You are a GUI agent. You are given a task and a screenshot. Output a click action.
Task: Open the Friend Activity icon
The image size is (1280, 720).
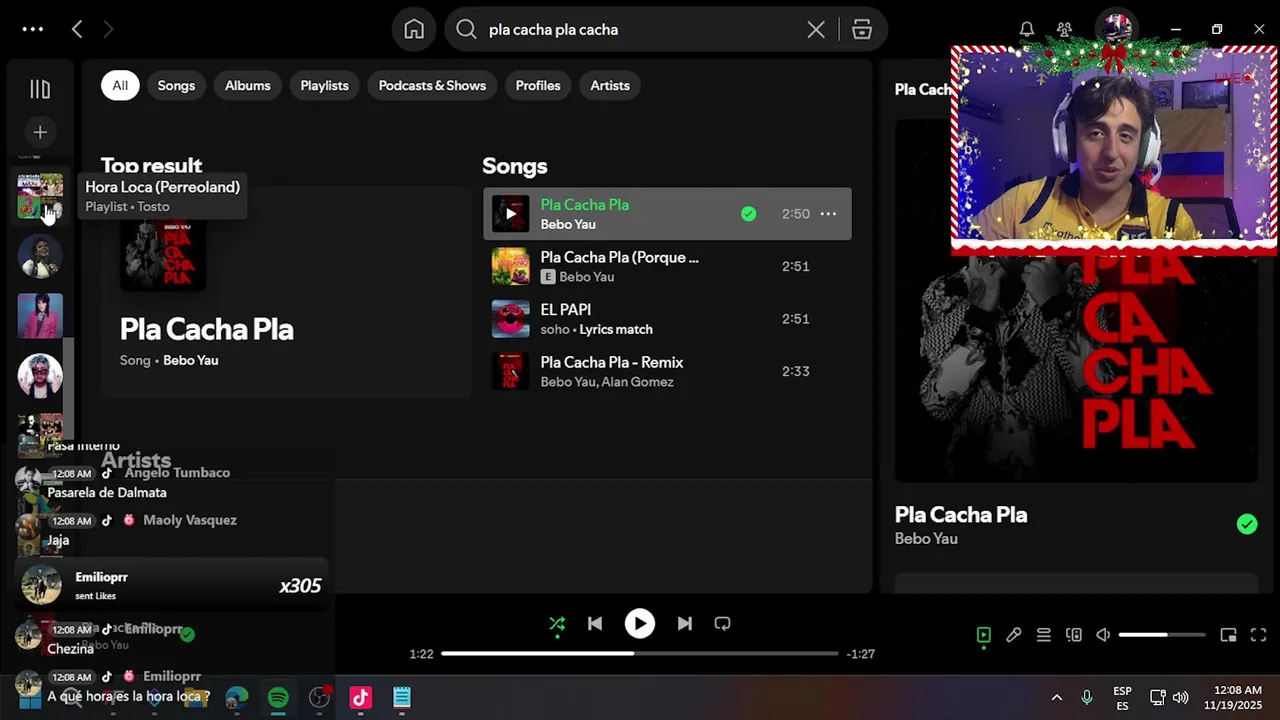[x=1065, y=29]
